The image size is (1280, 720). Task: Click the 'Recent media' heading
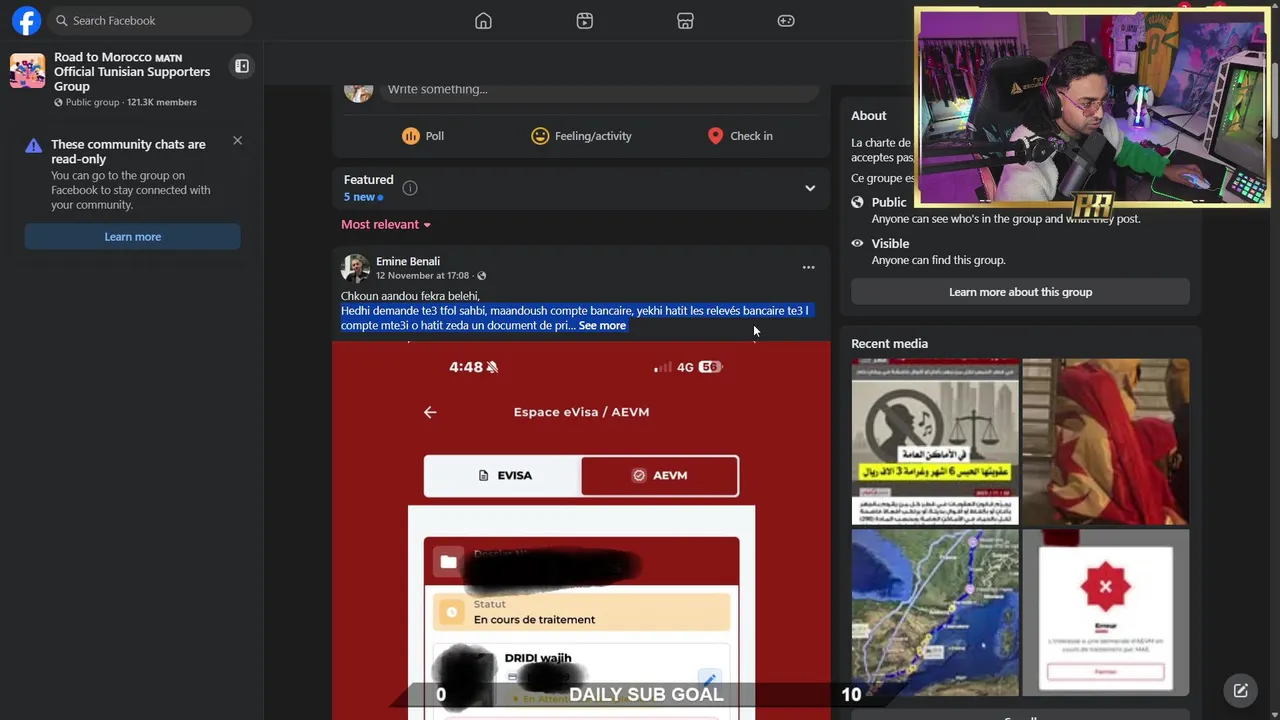889,343
